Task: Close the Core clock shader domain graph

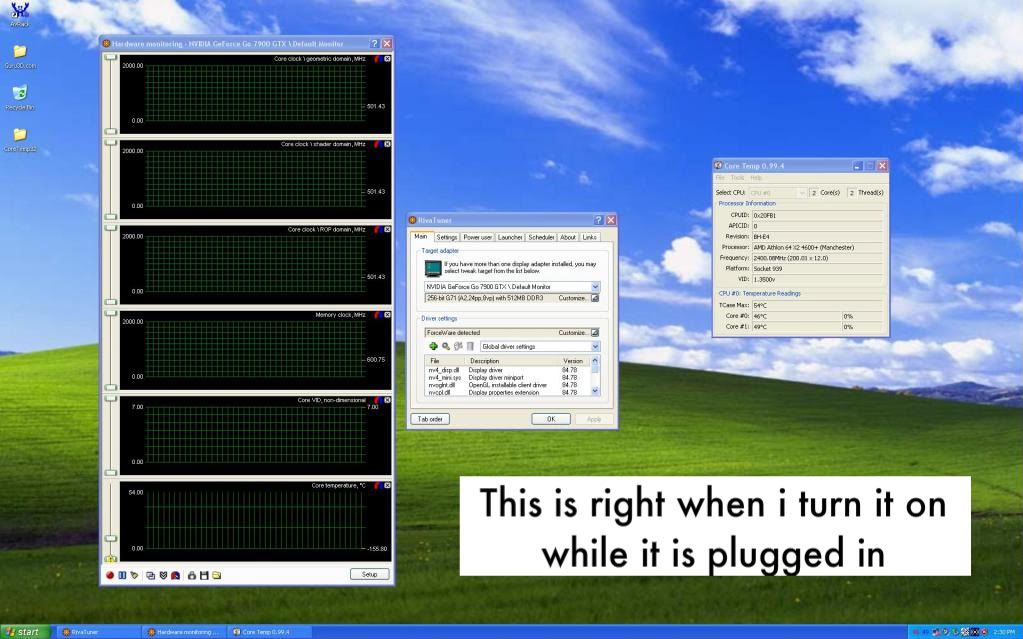Action: [388, 144]
